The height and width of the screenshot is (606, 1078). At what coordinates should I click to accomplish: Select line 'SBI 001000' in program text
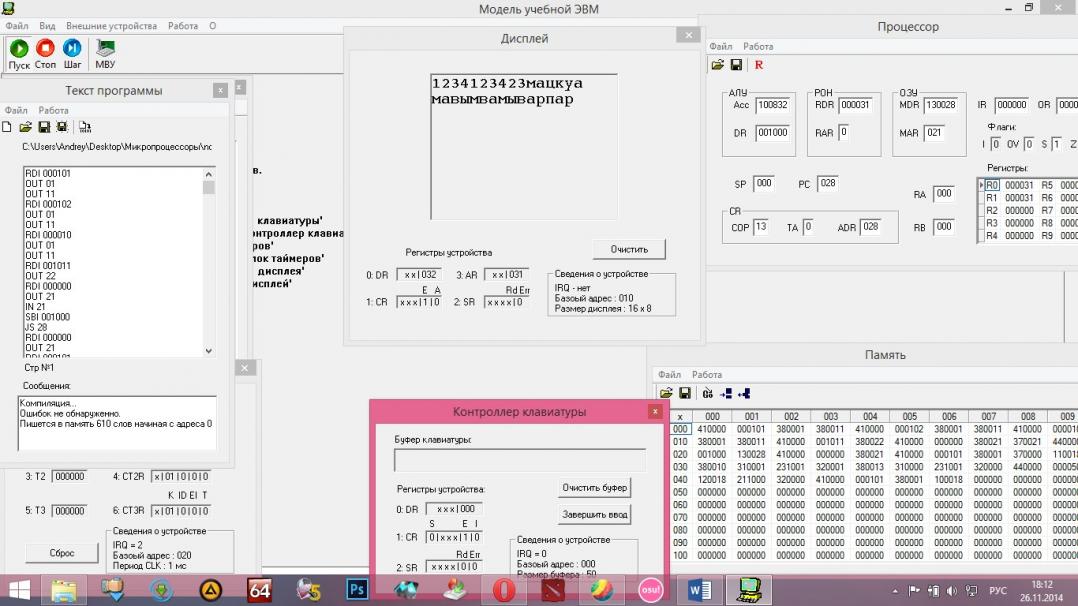(47, 317)
